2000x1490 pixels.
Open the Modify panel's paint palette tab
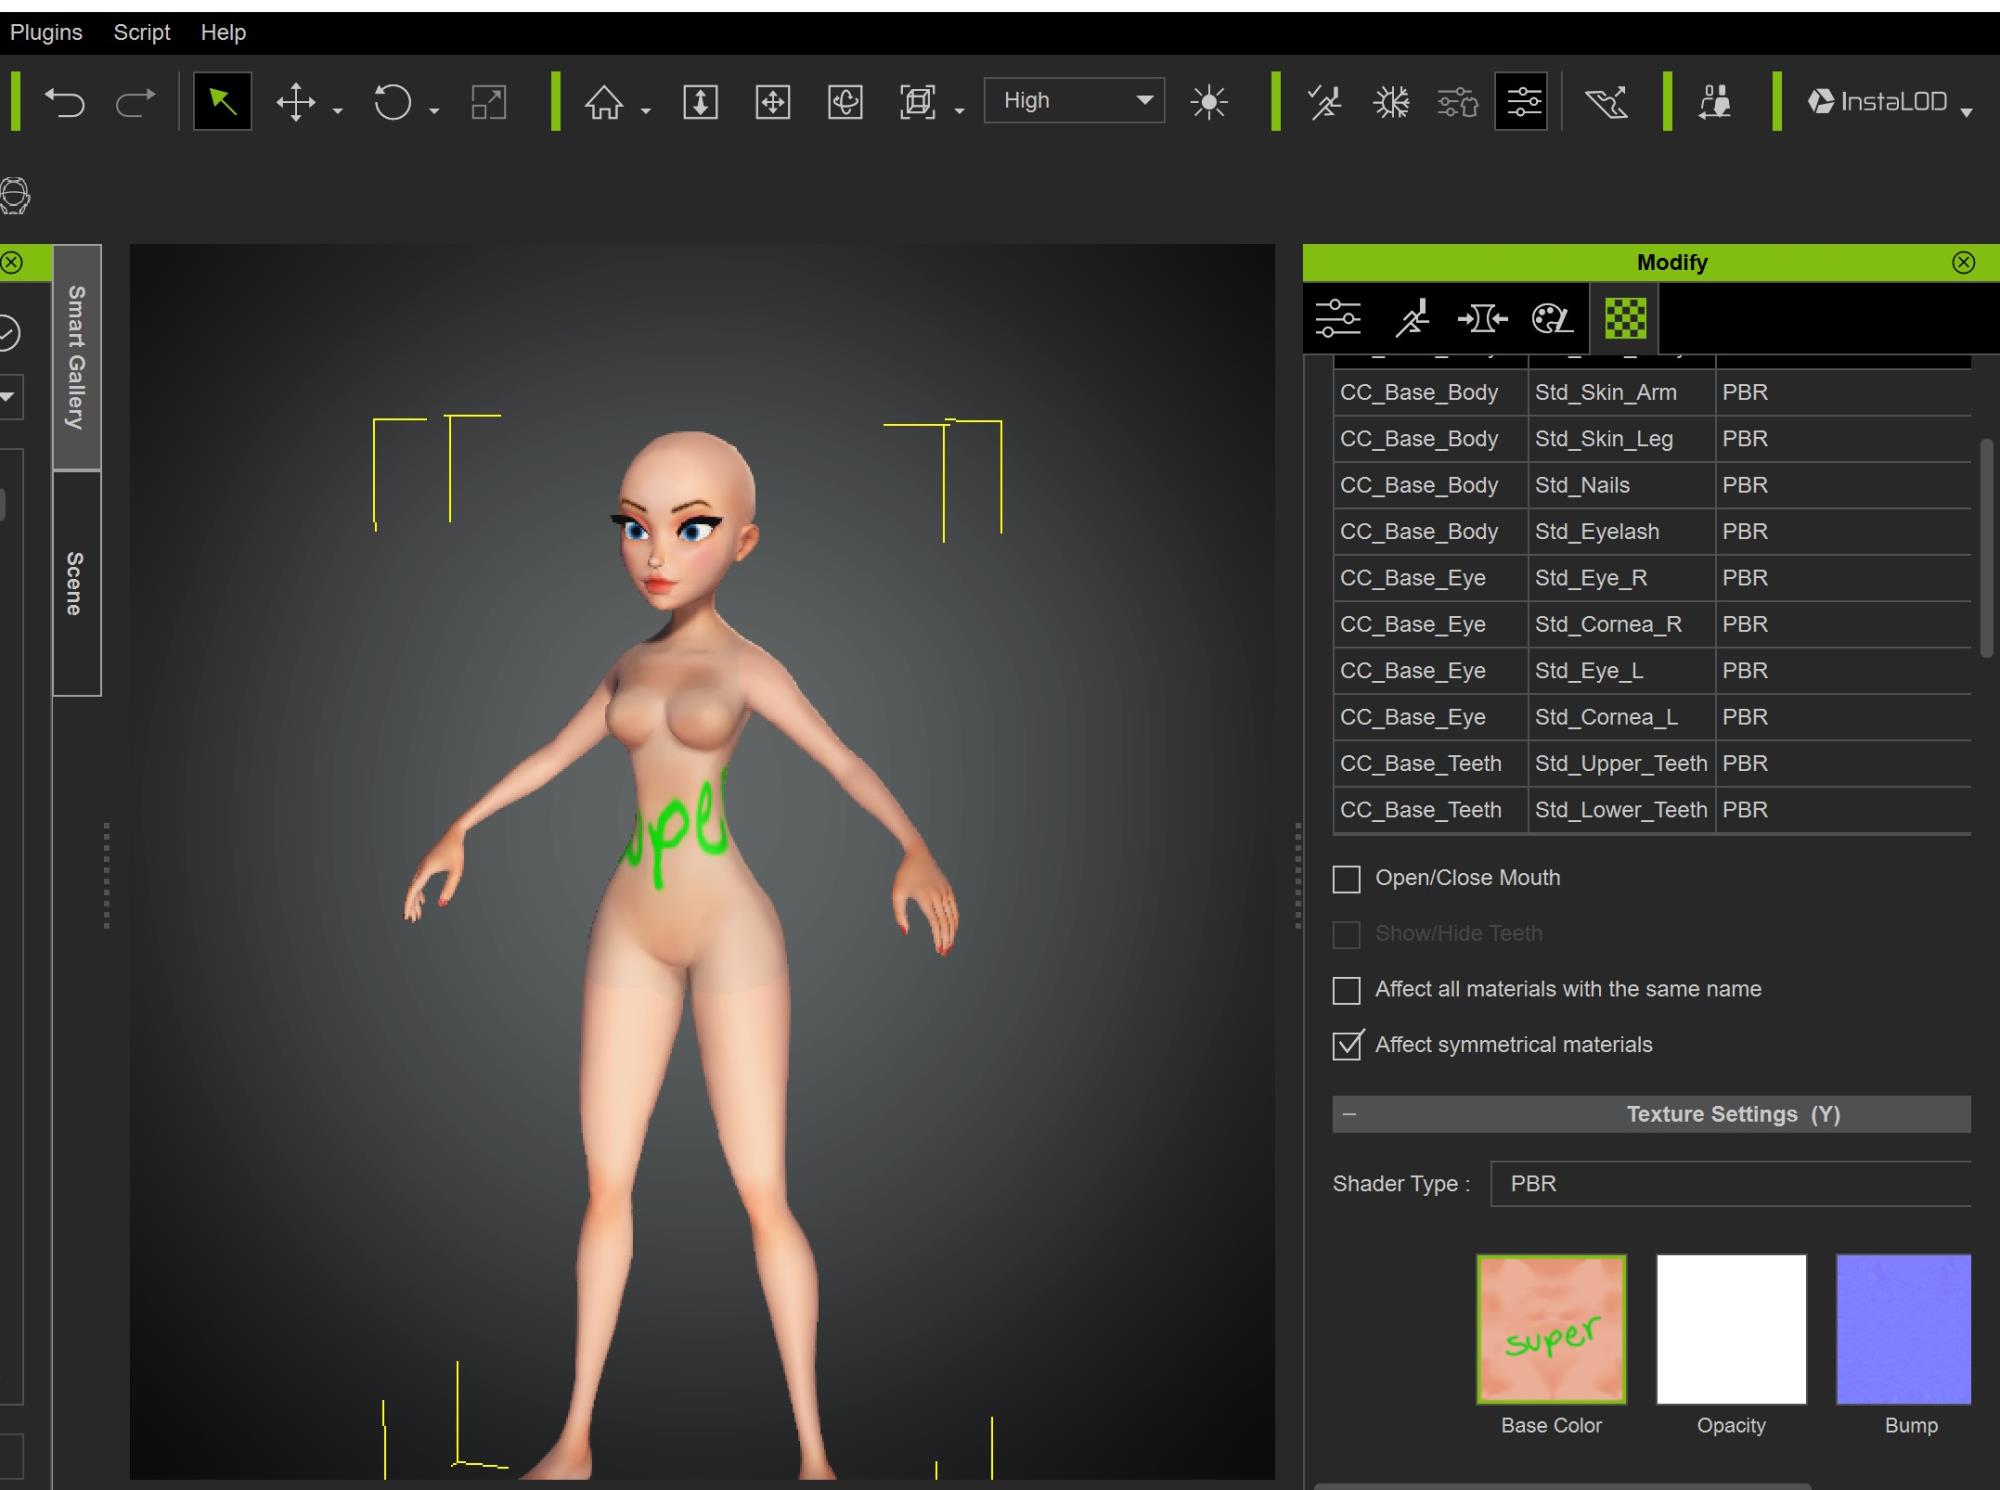(x=1552, y=318)
